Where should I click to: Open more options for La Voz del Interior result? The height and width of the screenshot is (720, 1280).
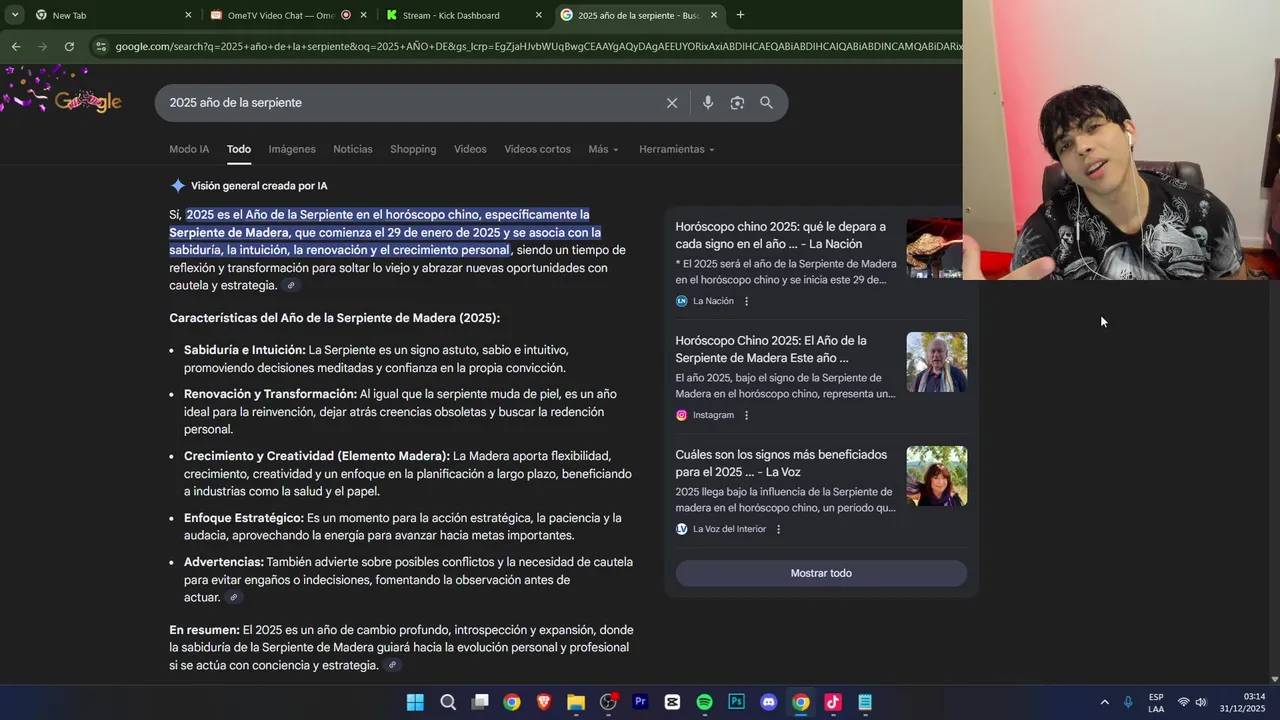pos(778,529)
